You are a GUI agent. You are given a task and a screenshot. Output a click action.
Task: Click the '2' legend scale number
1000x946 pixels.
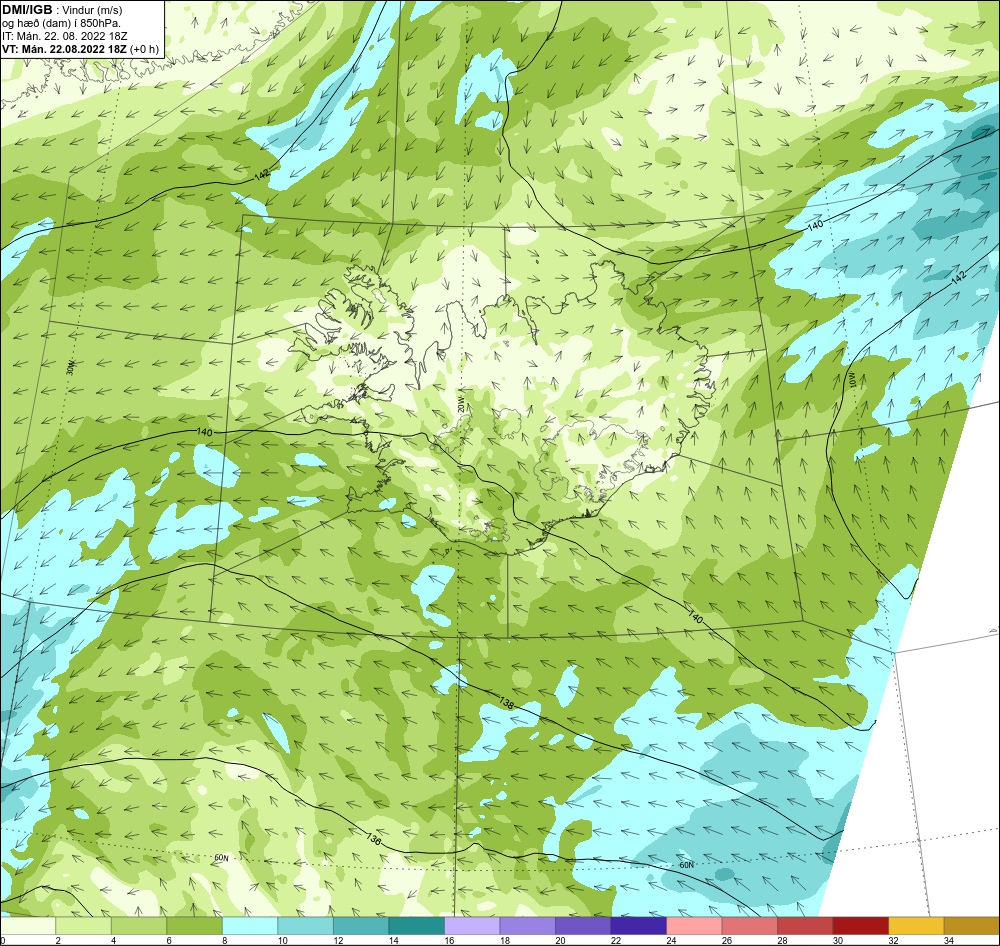click(58, 940)
